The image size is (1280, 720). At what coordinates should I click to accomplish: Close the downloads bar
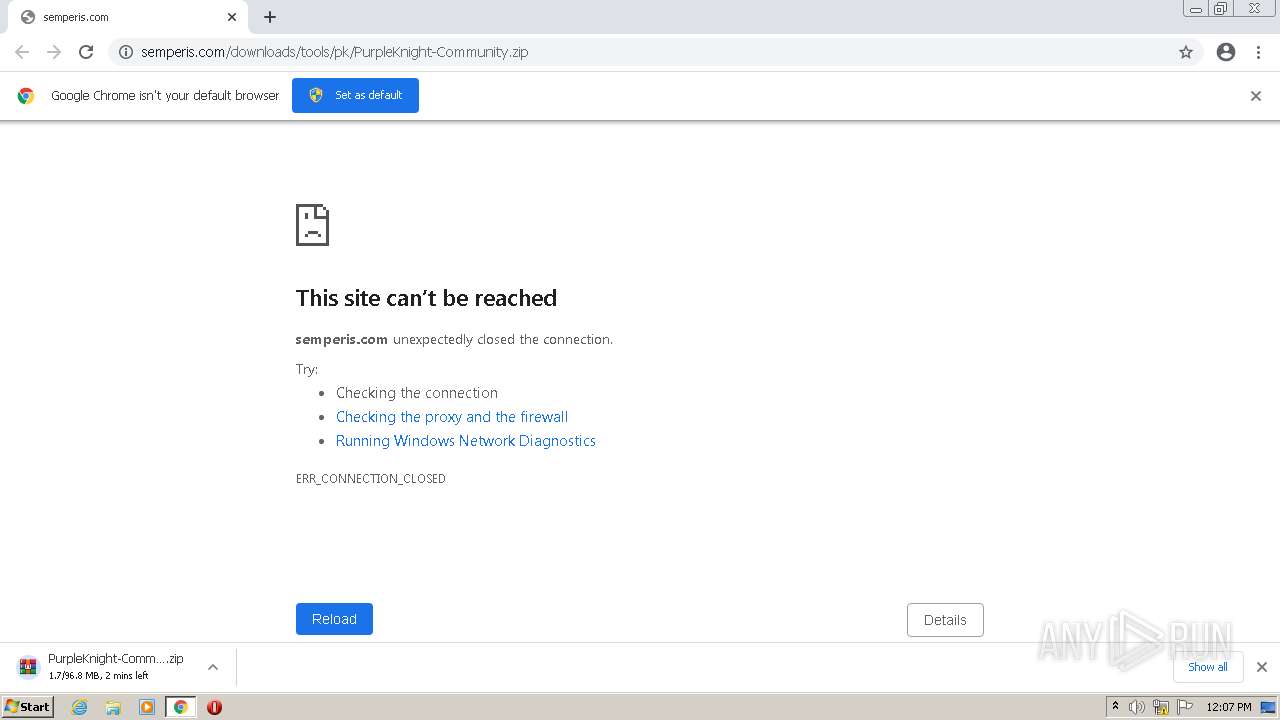click(1262, 667)
